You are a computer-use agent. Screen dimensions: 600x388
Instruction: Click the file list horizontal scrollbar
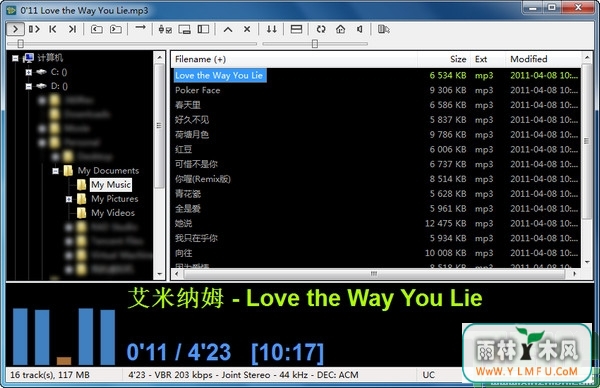click(x=374, y=274)
